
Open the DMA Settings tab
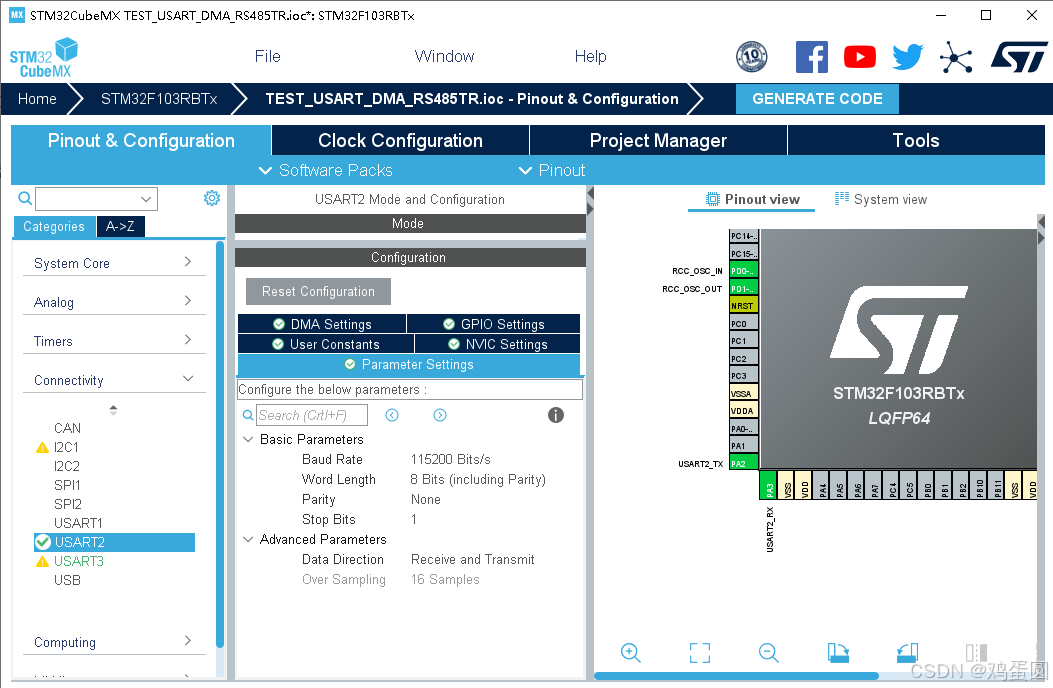(x=322, y=324)
